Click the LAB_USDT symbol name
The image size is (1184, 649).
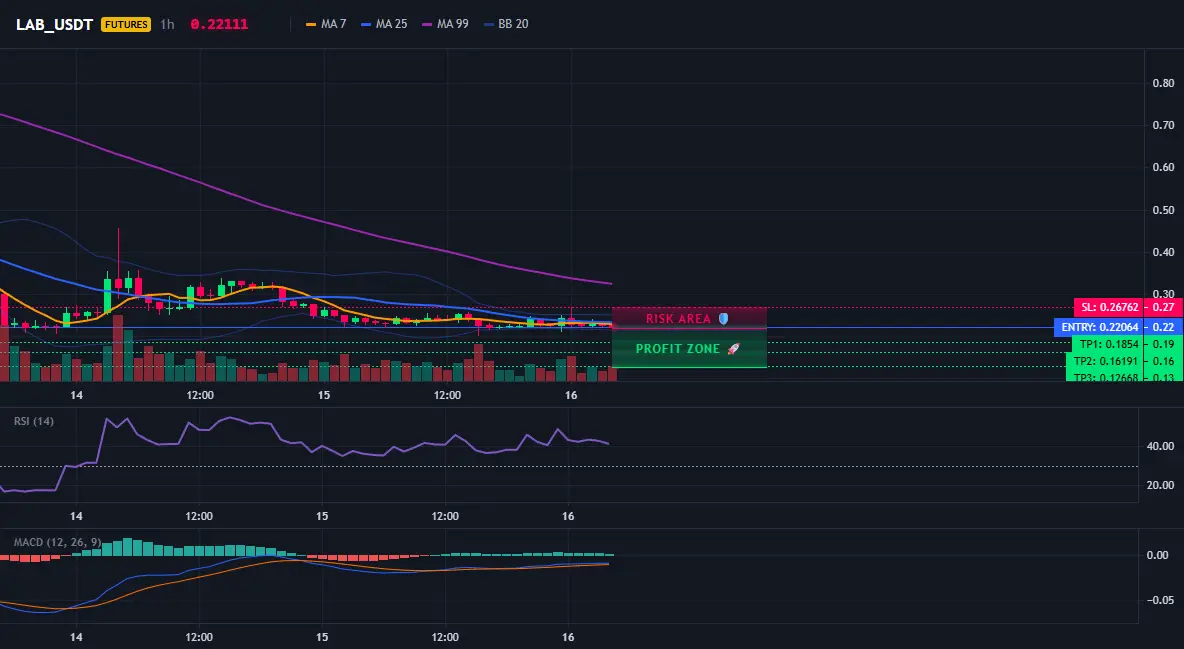tap(54, 24)
